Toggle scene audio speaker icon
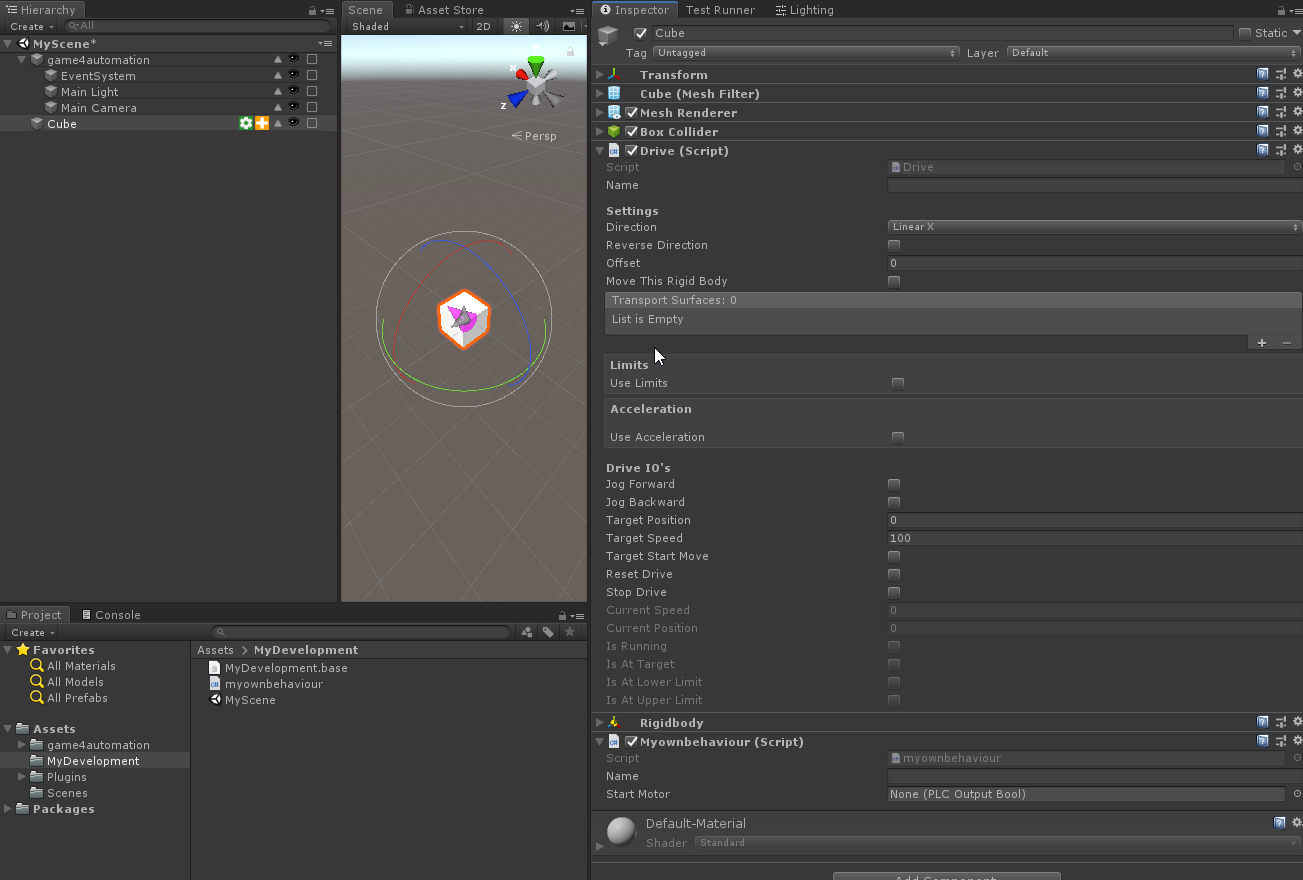1303x880 pixels. click(x=542, y=27)
